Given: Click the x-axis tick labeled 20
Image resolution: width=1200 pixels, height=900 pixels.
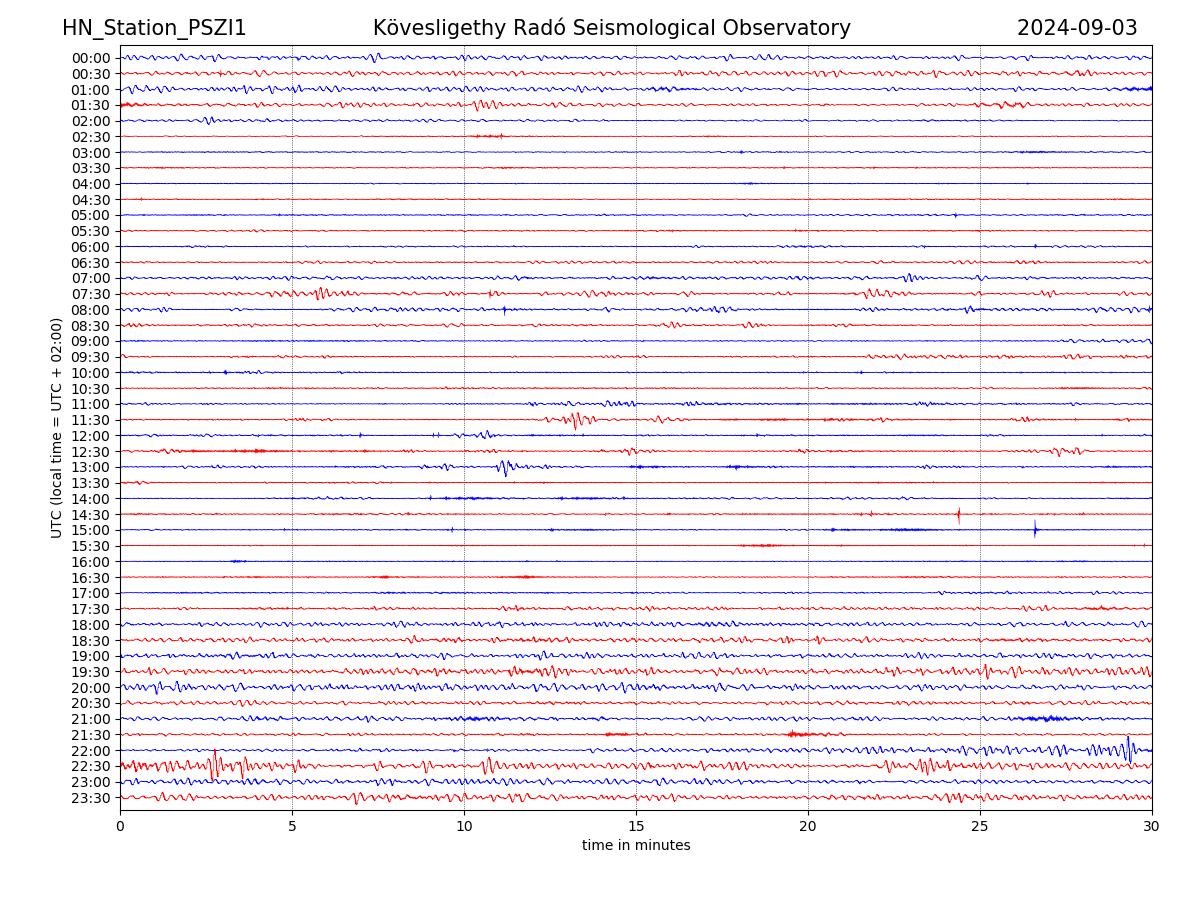Looking at the screenshot, I should point(808,827).
